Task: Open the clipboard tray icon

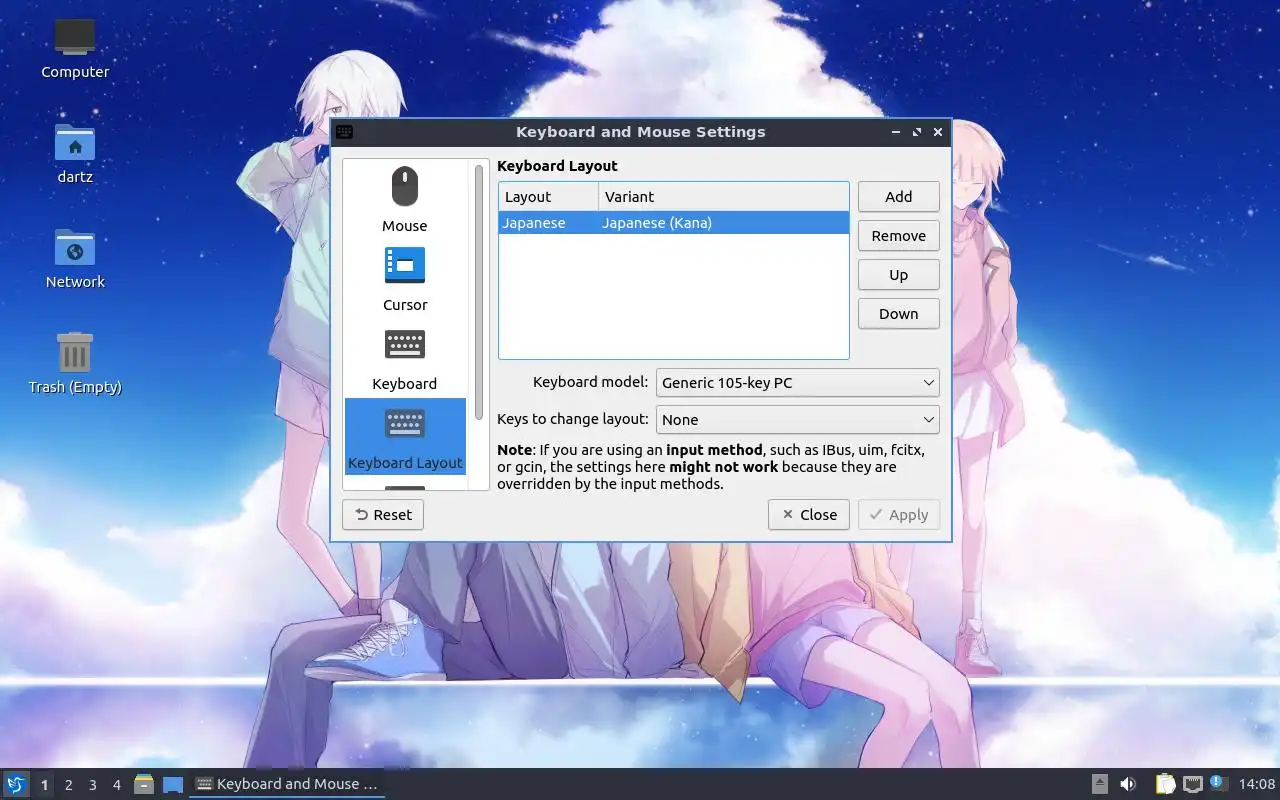Action: coord(1165,784)
